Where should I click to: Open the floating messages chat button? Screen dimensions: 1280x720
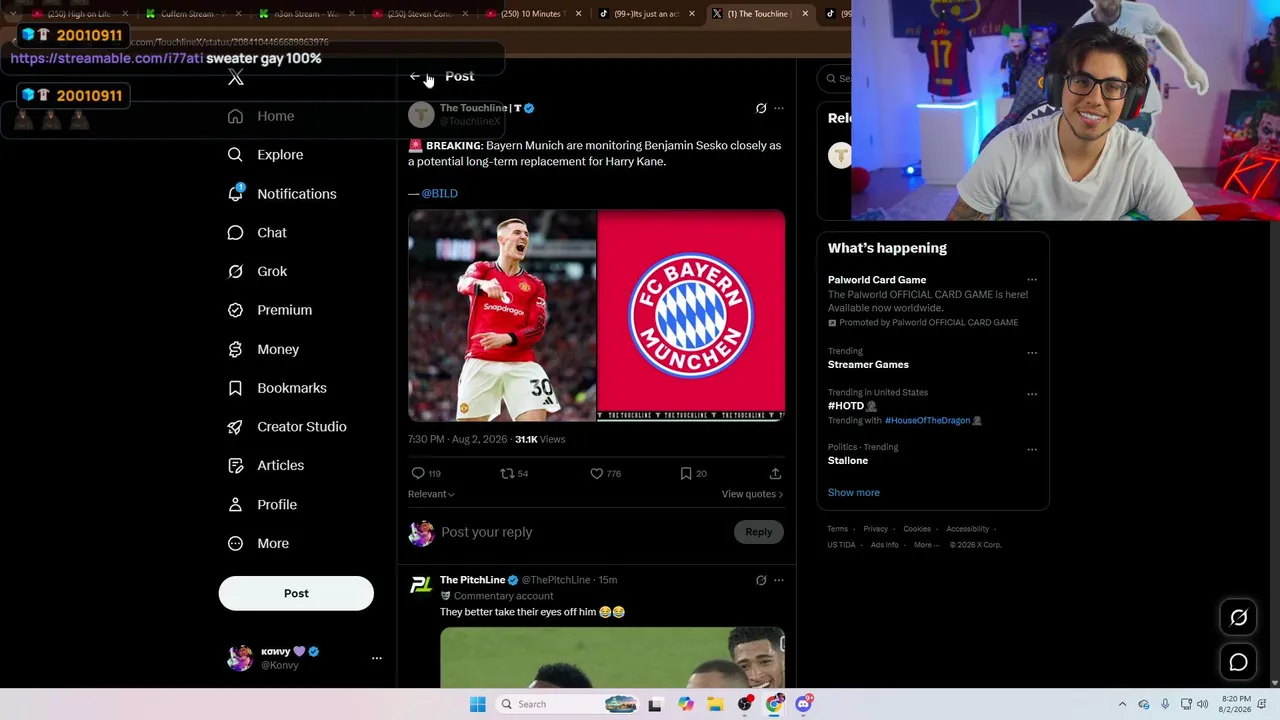1238,662
